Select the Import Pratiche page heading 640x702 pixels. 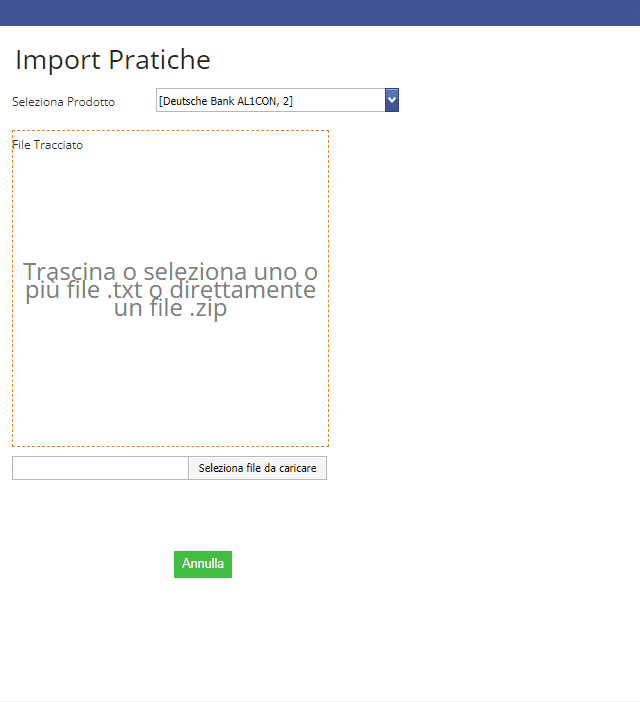click(113, 60)
